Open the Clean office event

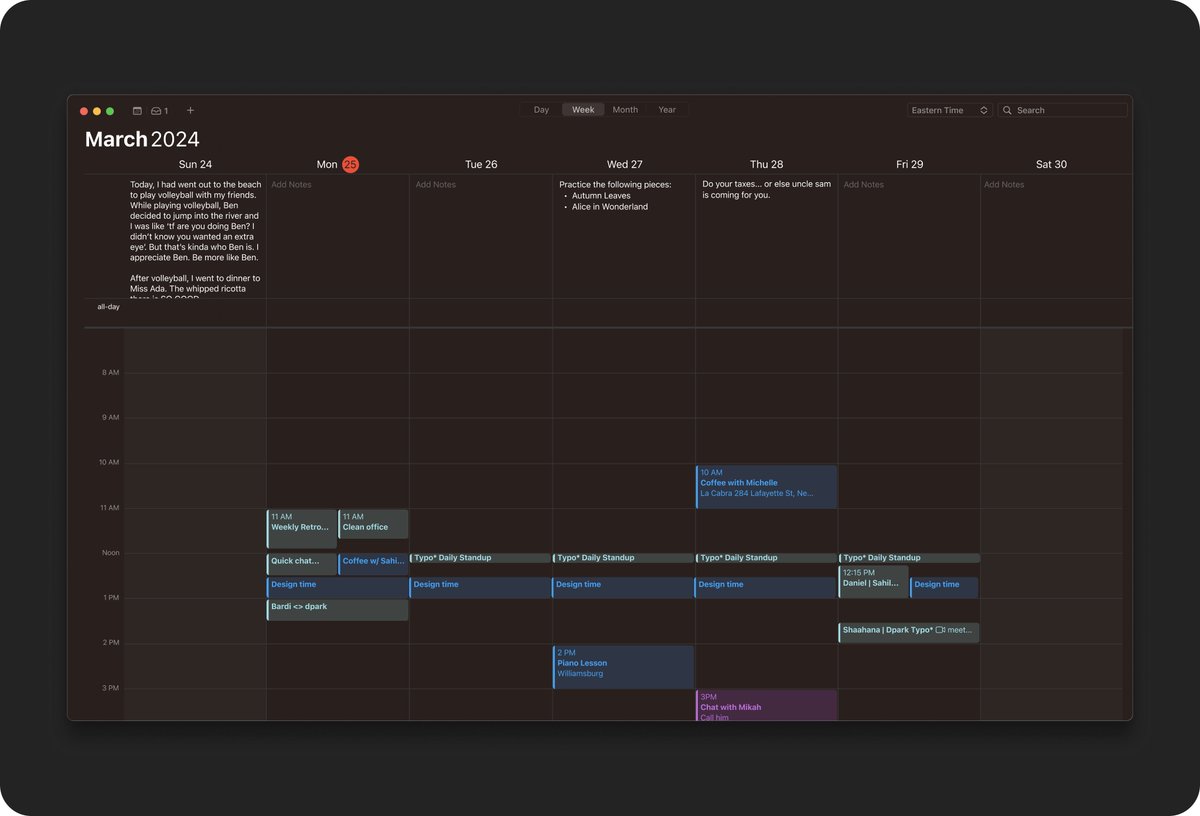tap(373, 524)
